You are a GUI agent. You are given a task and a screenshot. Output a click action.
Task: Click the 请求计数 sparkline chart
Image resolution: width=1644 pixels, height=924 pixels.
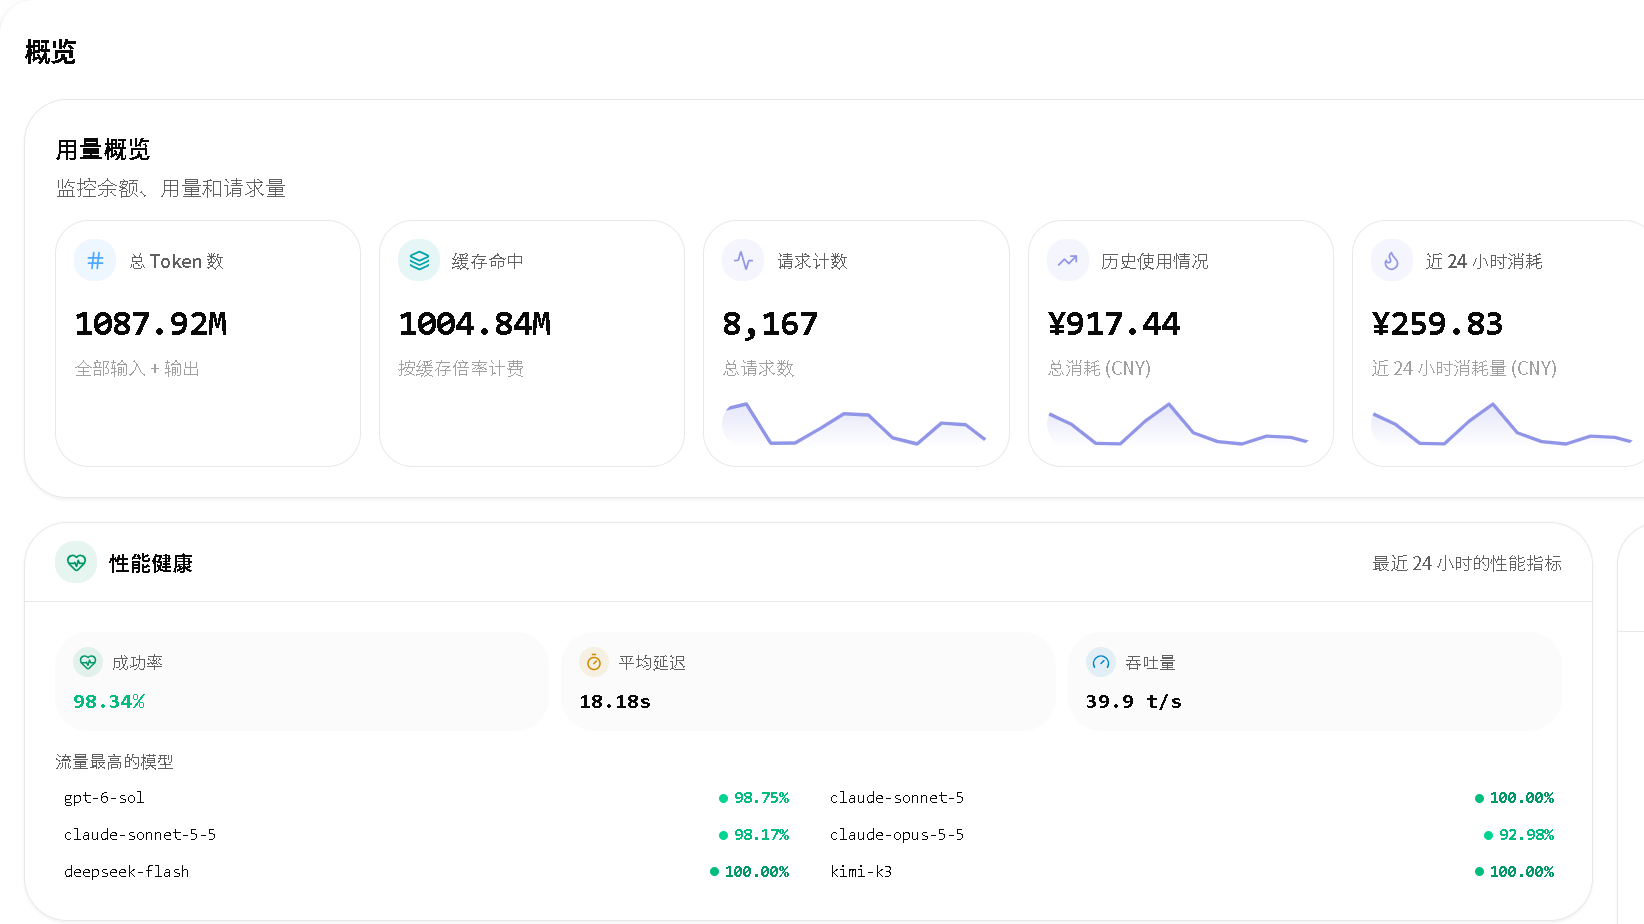click(x=856, y=423)
